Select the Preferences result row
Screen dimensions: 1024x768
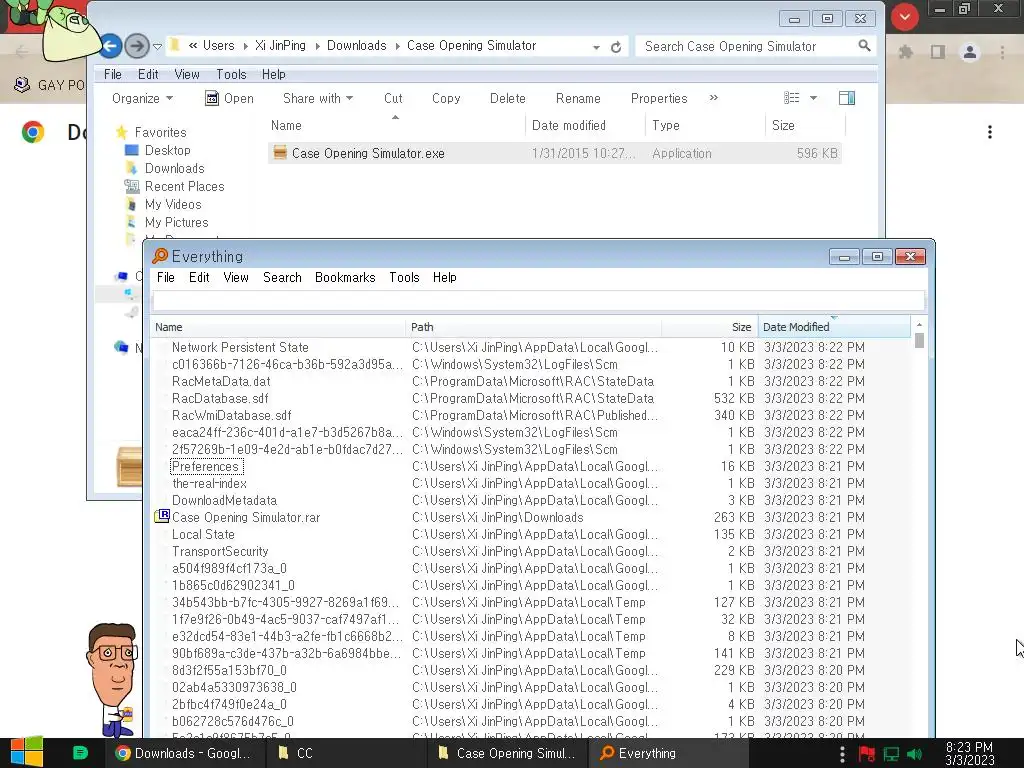click(x=532, y=466)
